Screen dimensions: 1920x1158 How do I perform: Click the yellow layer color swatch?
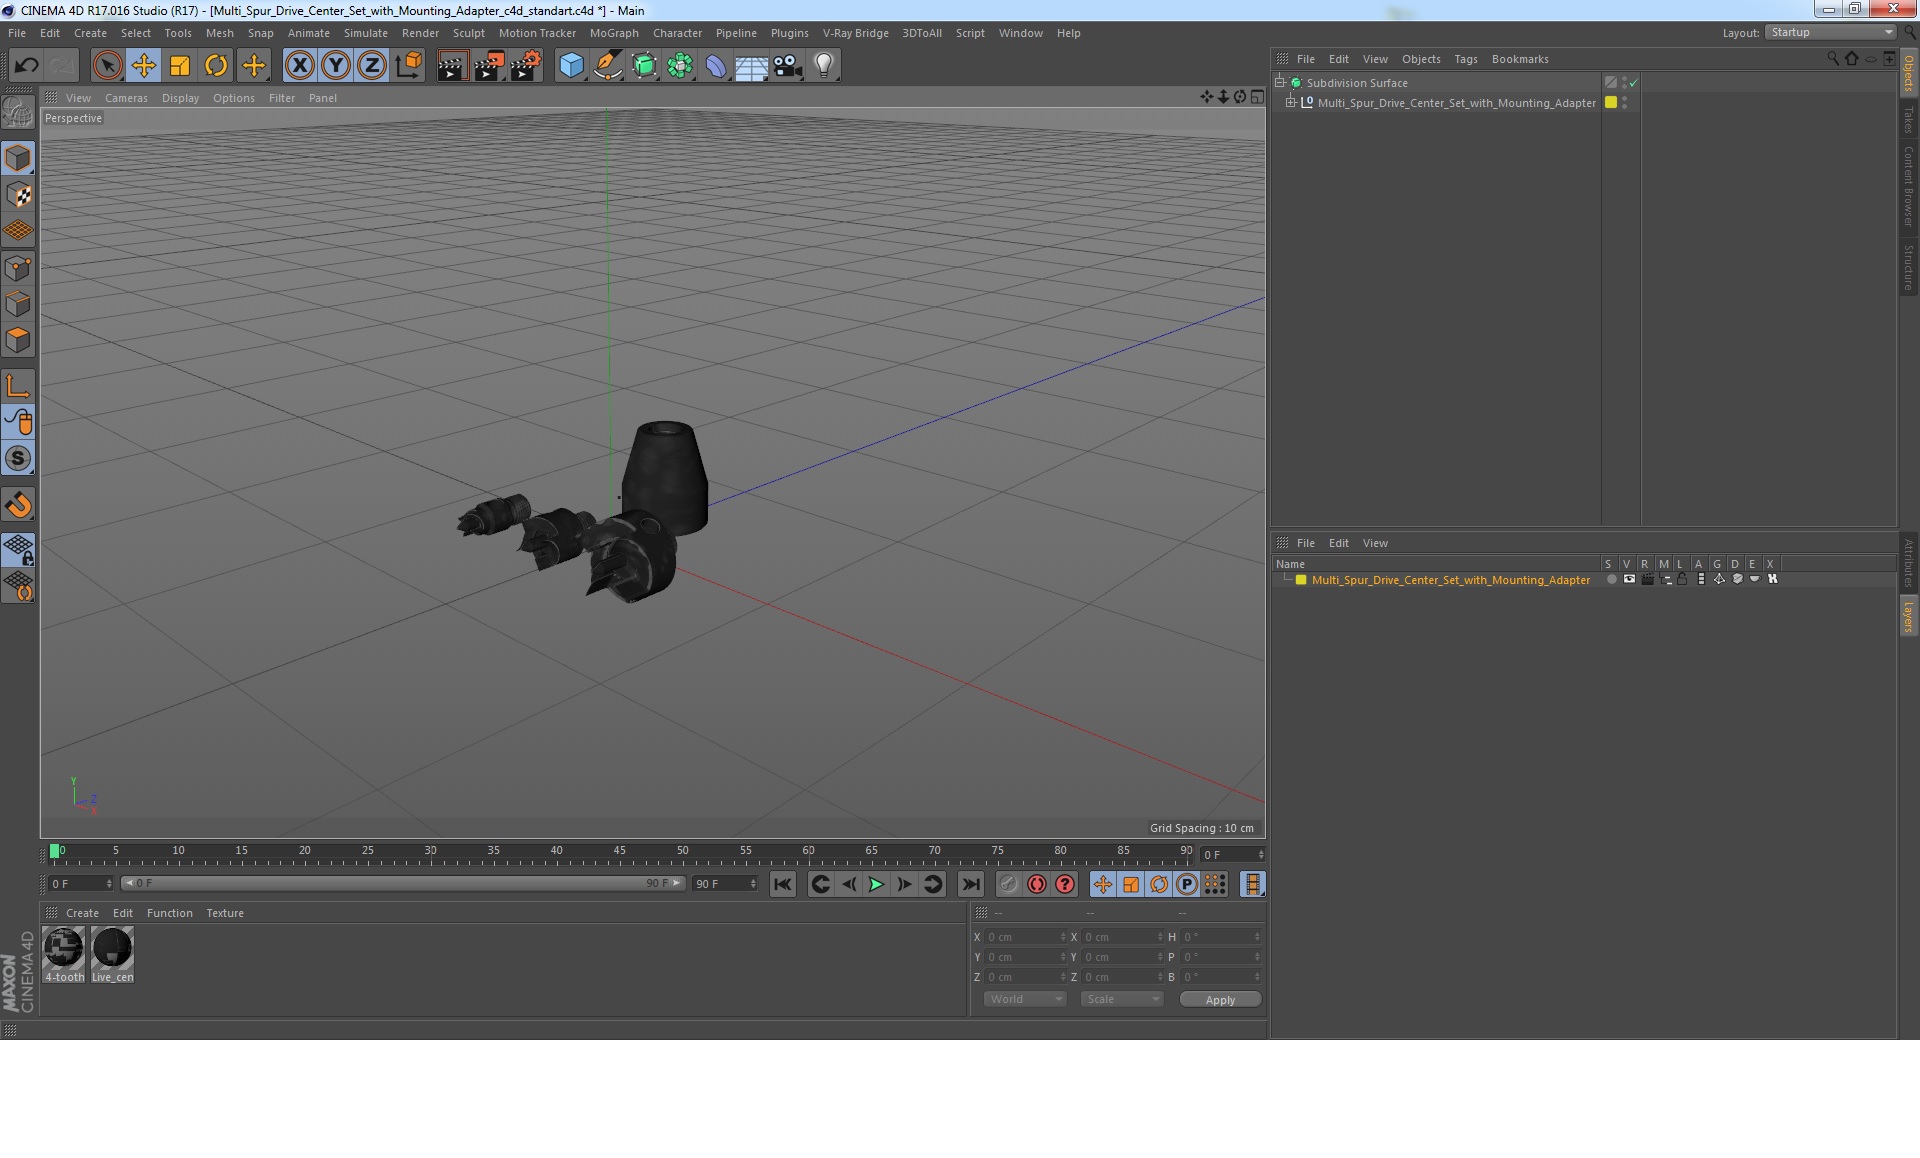1301,580
